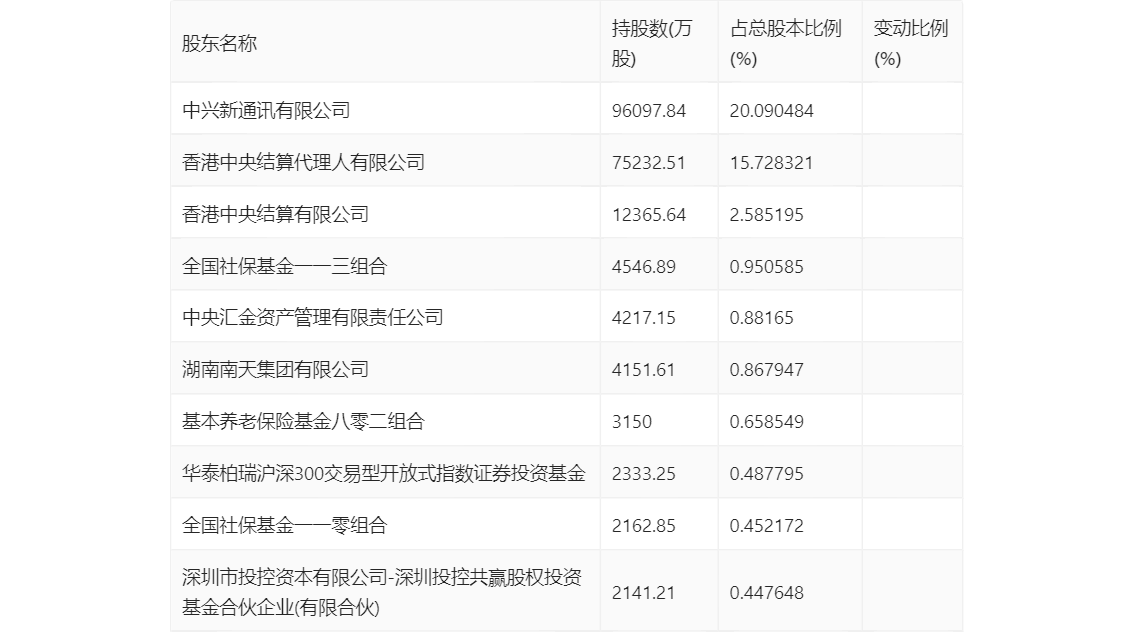This screenshot has height=632, width=1134.
Task: Click shareholding value 2162.85
Action: pos(644,526)
